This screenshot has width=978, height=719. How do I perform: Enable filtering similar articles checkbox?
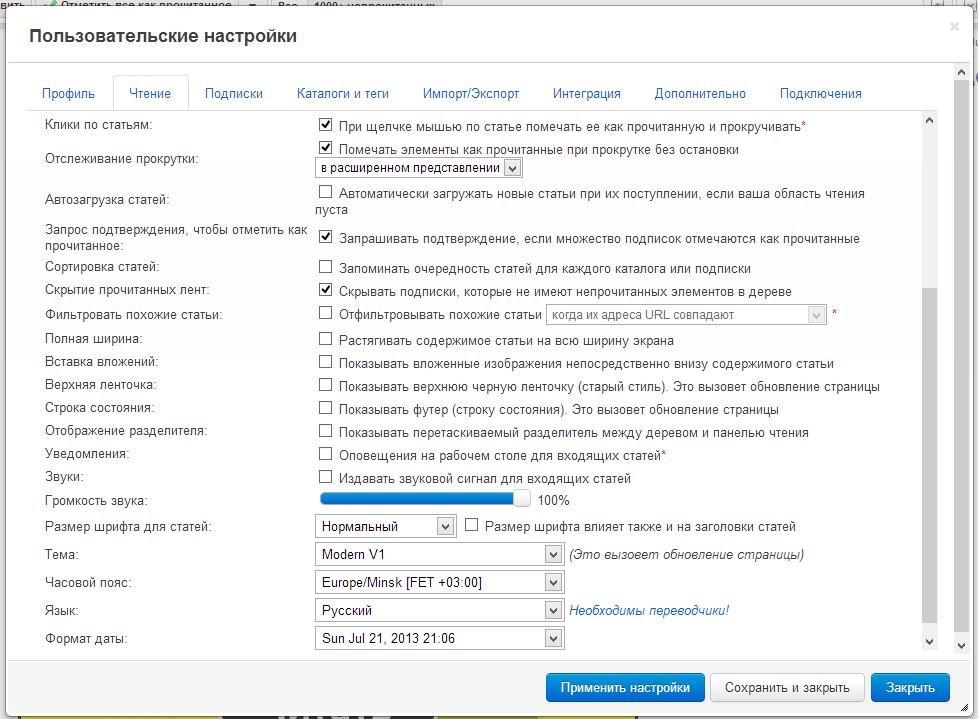[x=326, y=312]
